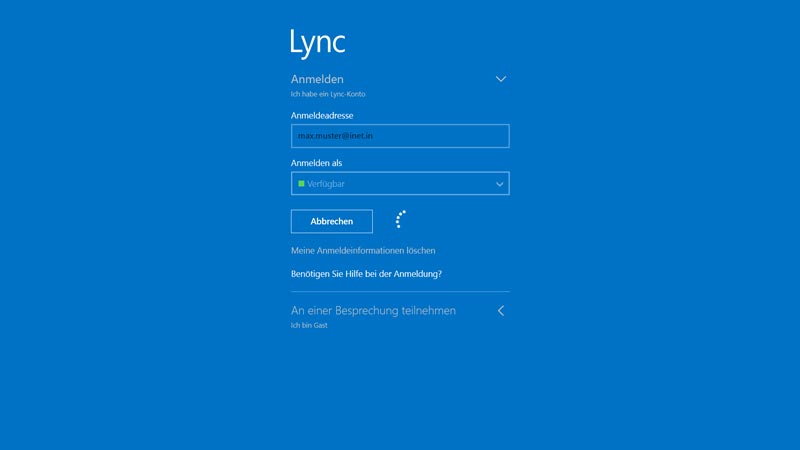Click the Abbrechen button
This screenshot has height=450, width=800.
click(x=332, y=221)
